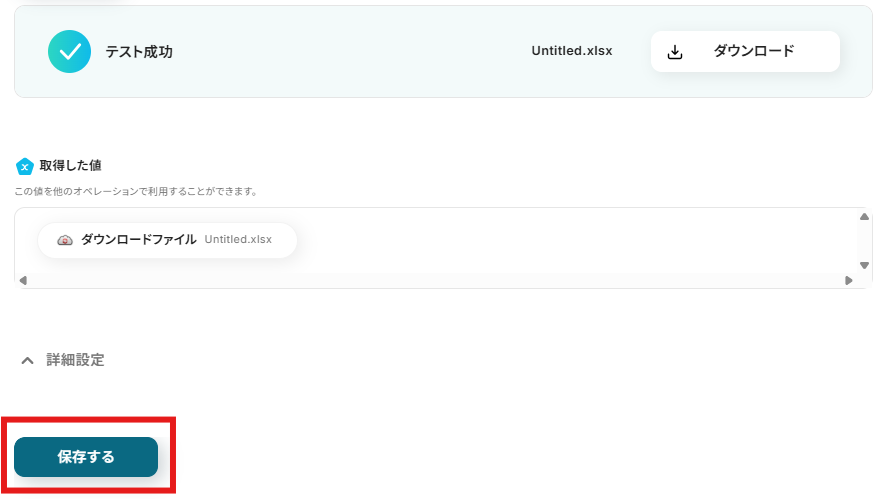Image resolution: width=896 pixels, height=502 pixels.
Task: Click the description text under 取得した値
Action: click(135, 190)
